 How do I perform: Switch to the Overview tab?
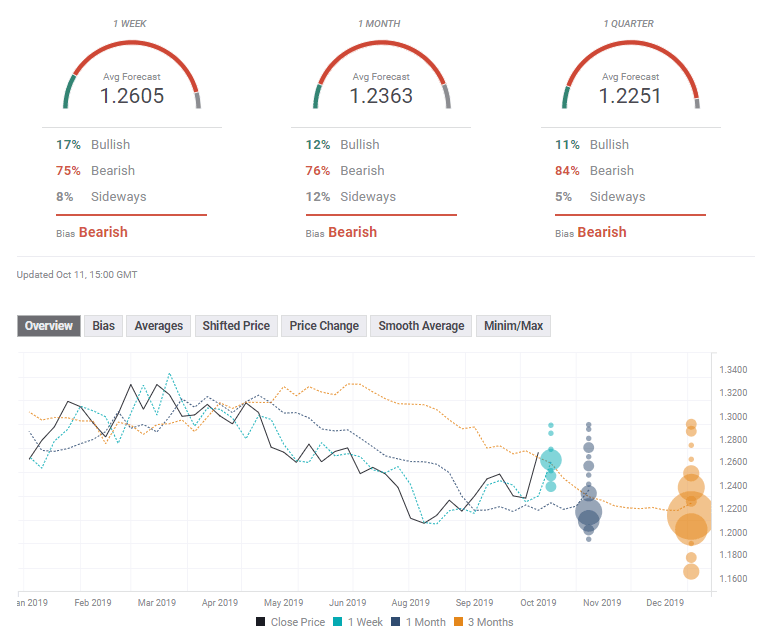pos(48,326)
